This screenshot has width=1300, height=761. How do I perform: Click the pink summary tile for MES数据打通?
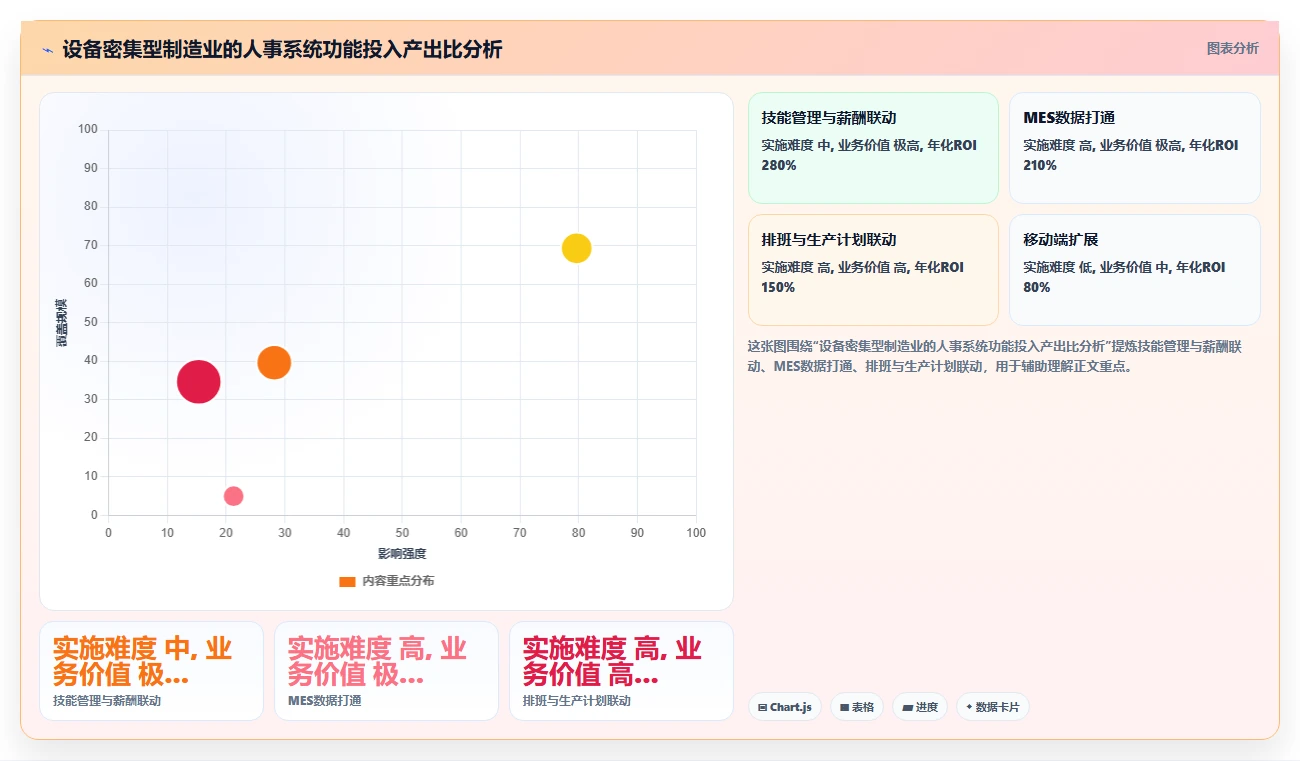coord(386,671)
